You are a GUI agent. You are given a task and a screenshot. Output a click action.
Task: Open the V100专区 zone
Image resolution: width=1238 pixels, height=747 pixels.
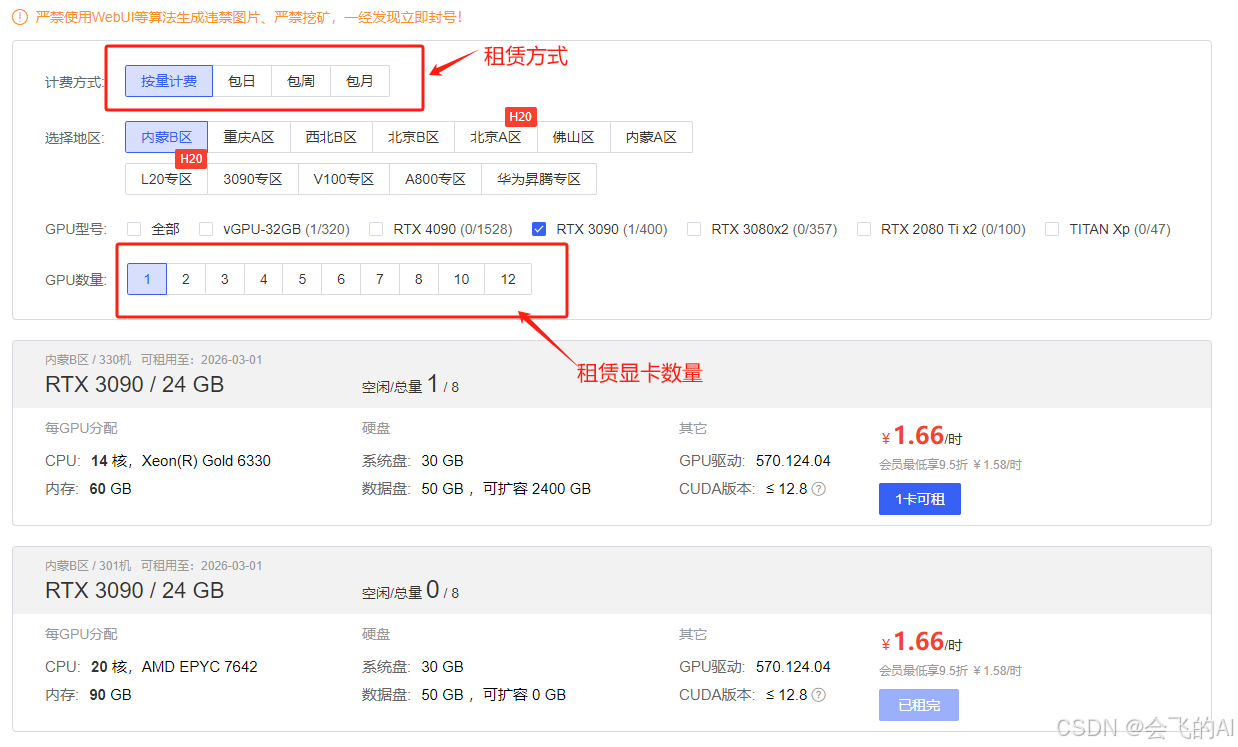click(344, 179)
